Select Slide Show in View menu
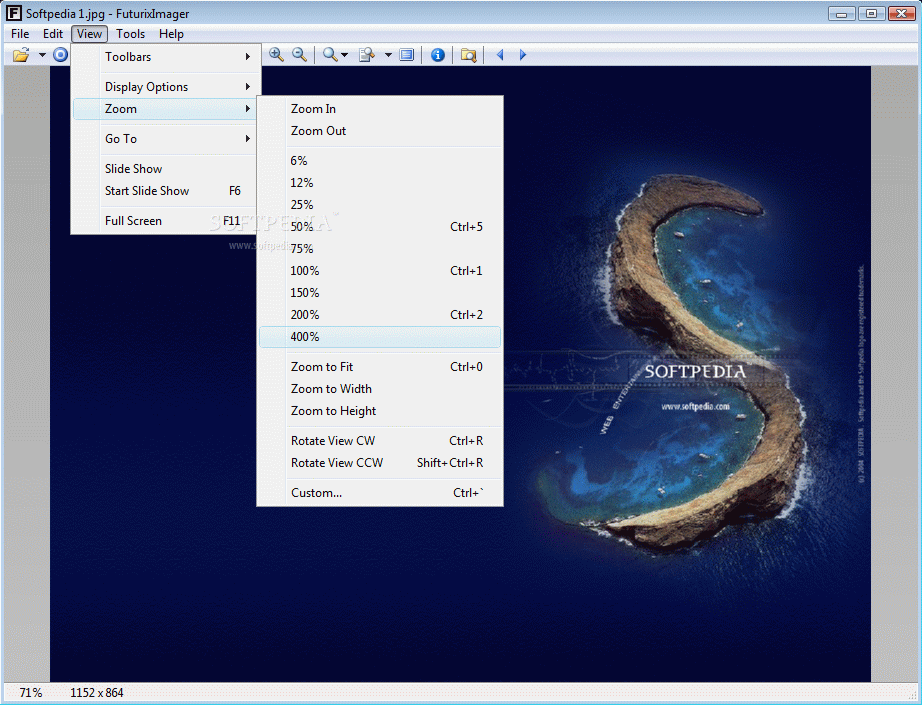The width and height of the screenshot is (922, 705). point(165,169)
